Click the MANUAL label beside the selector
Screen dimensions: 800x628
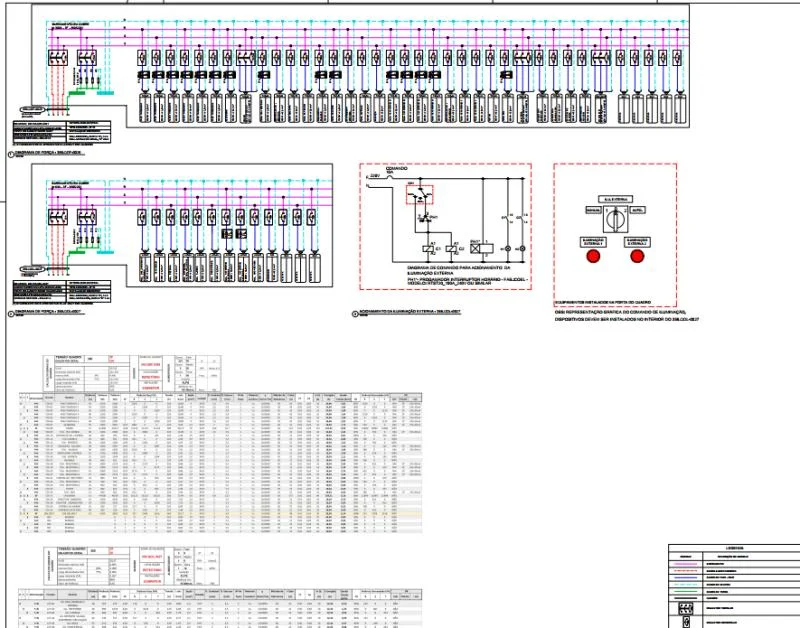pyautogui.click(x=593, y=211)
